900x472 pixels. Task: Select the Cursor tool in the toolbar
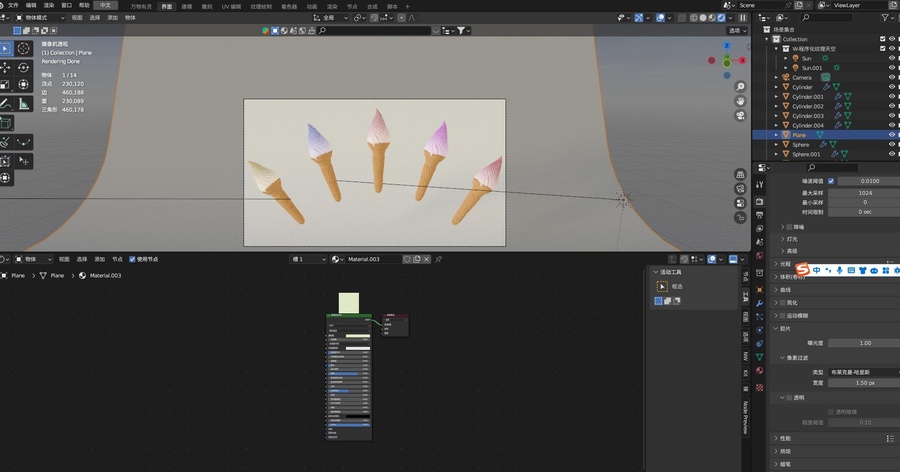[24, 49]
